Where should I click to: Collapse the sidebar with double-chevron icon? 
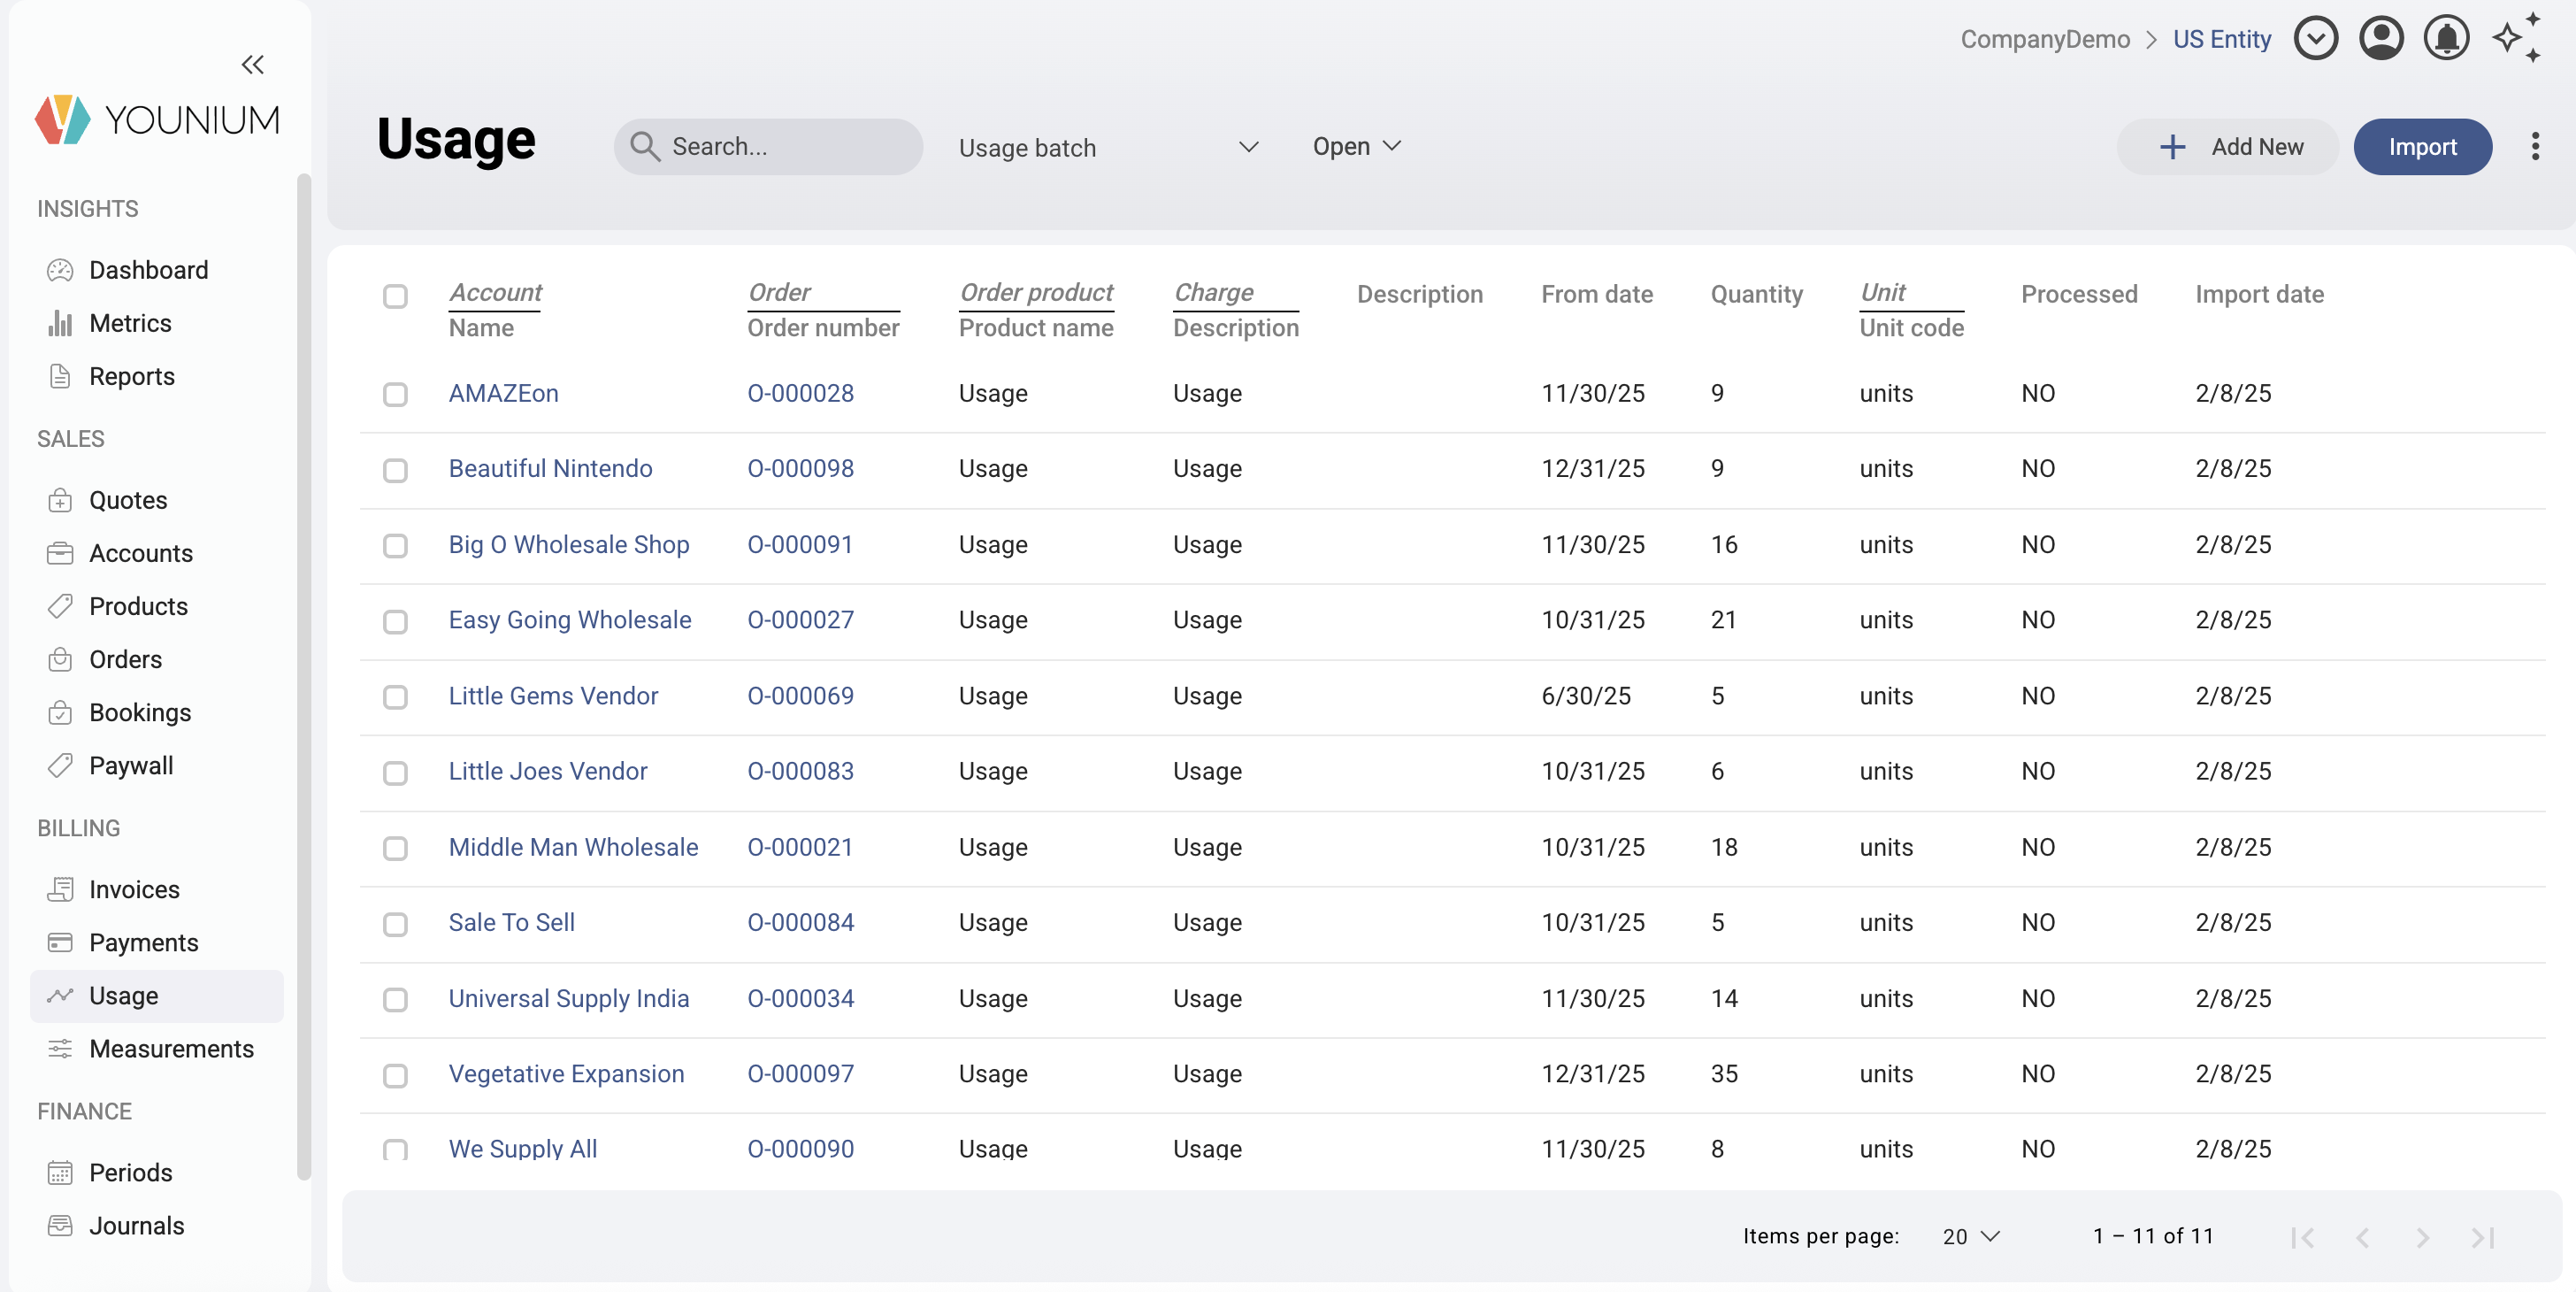252,65
